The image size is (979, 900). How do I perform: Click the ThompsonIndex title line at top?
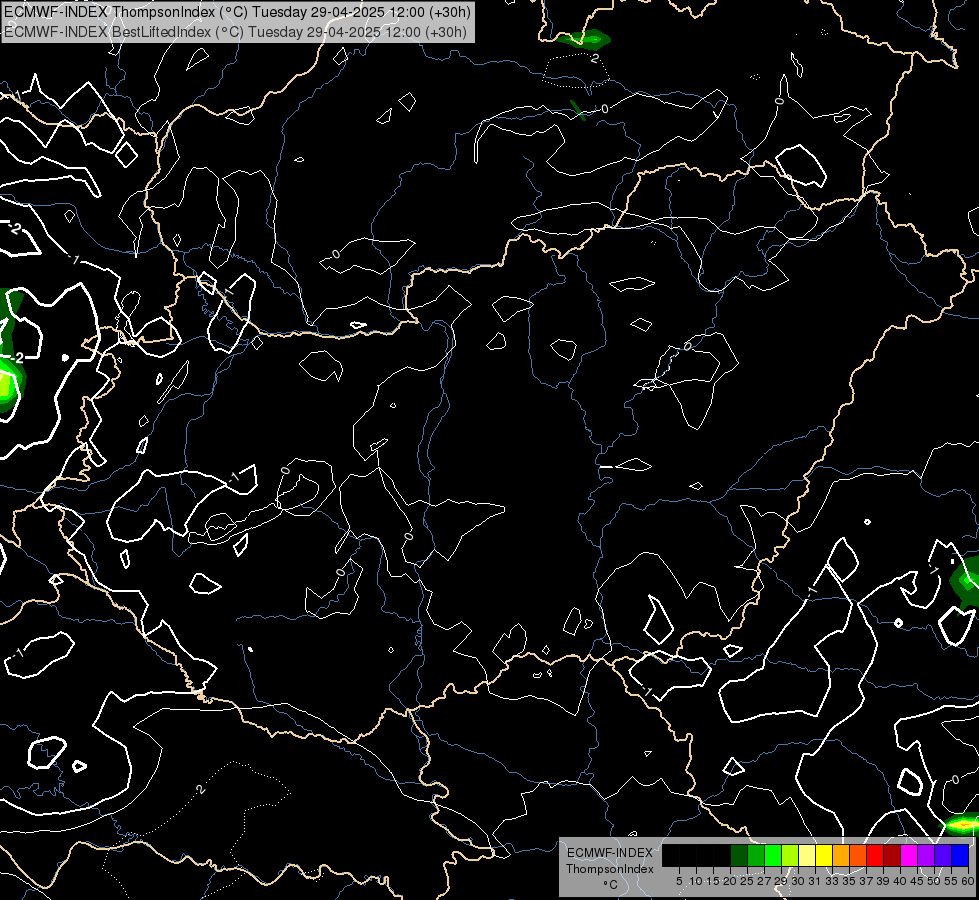(x=236, y=12)
